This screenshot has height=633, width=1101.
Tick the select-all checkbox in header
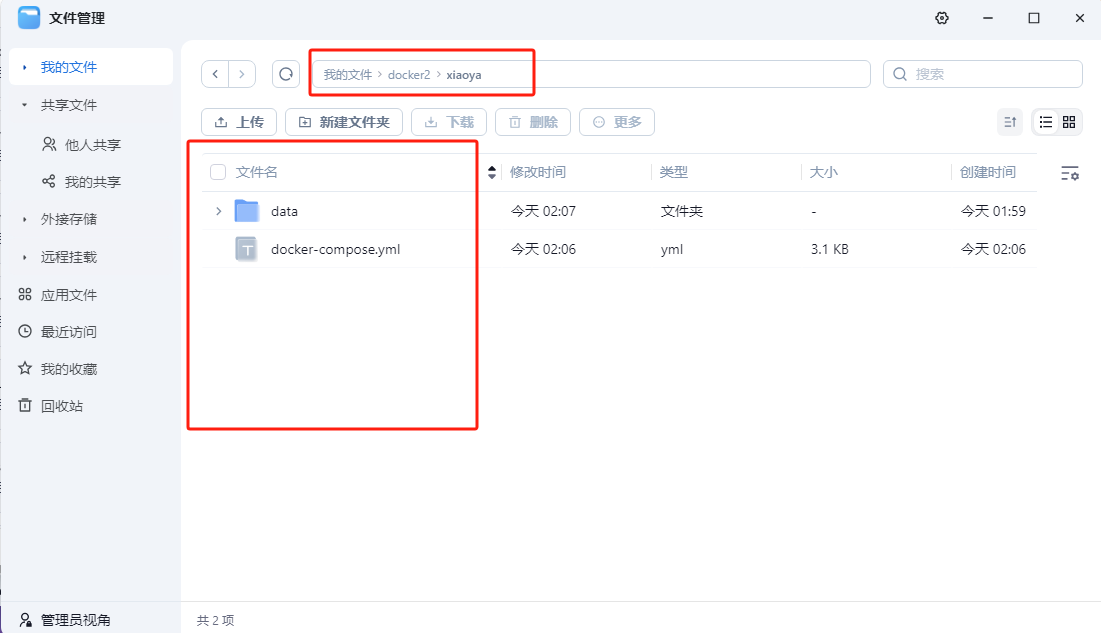click(x=218, y=173)
